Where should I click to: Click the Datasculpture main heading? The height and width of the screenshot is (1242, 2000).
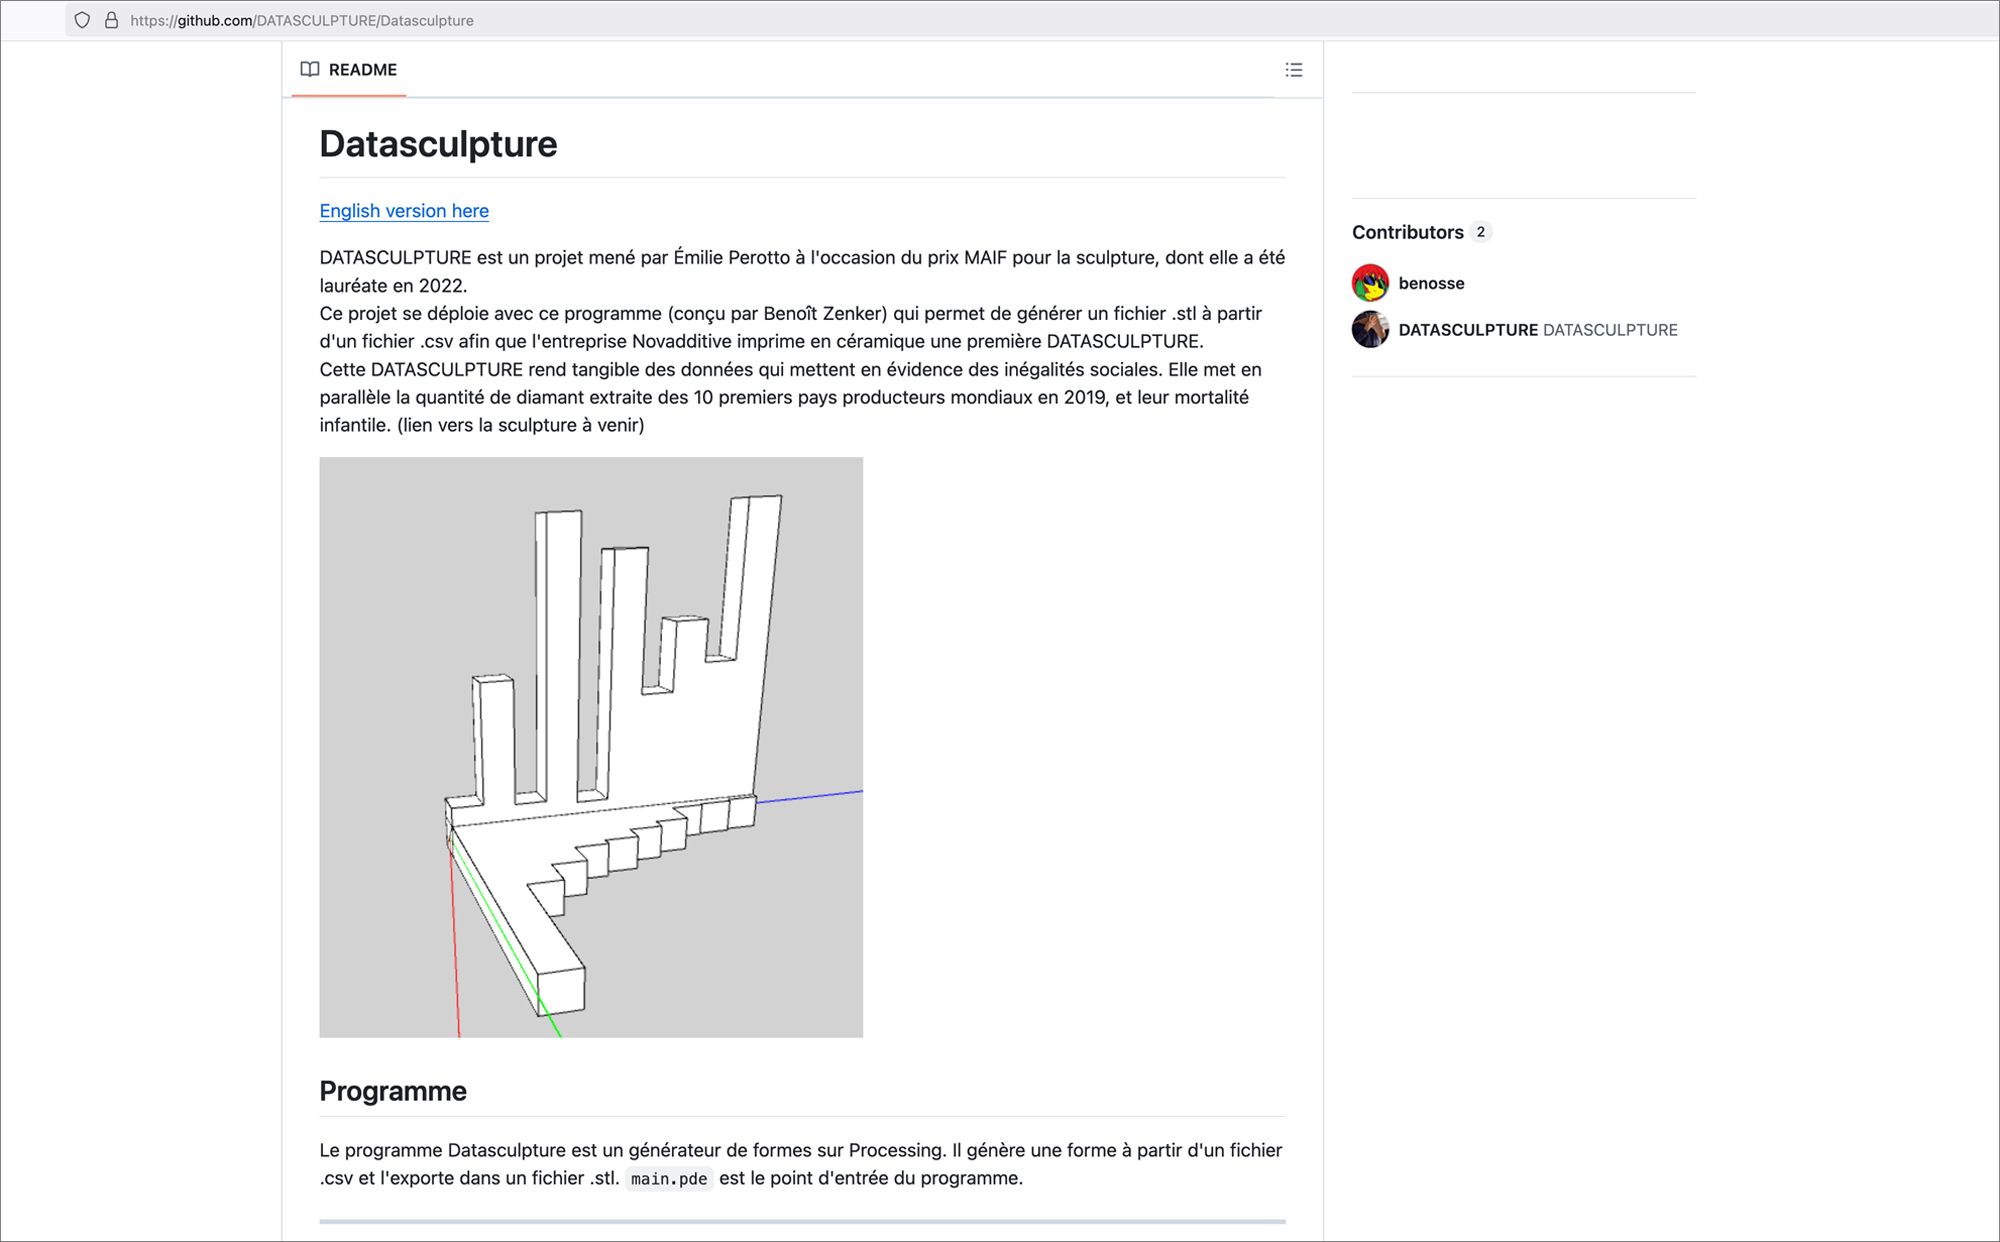pyautogui.click(x=438, y=144)
